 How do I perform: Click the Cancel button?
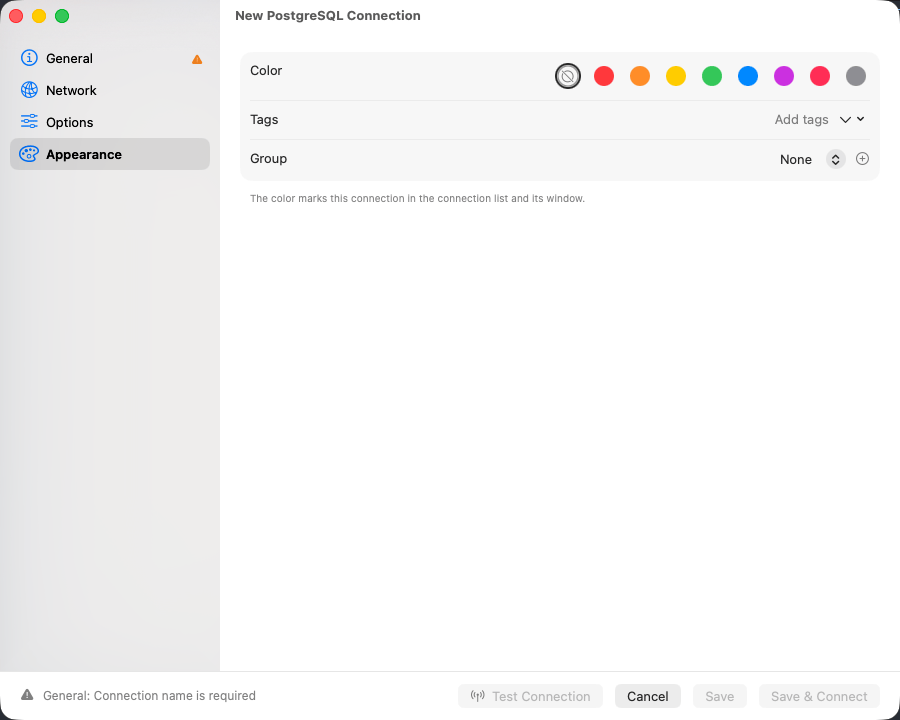pos(647,696)
